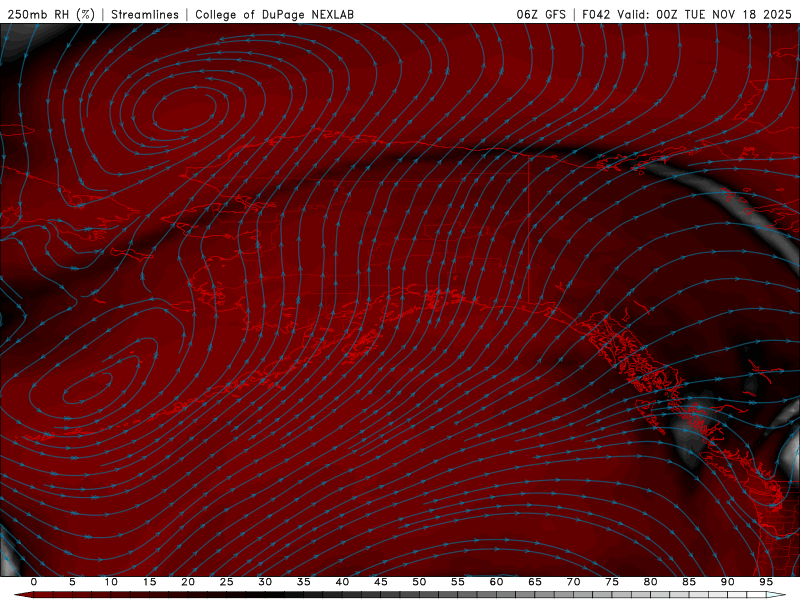Click the colorbar tick label "45"

(381, 582)
